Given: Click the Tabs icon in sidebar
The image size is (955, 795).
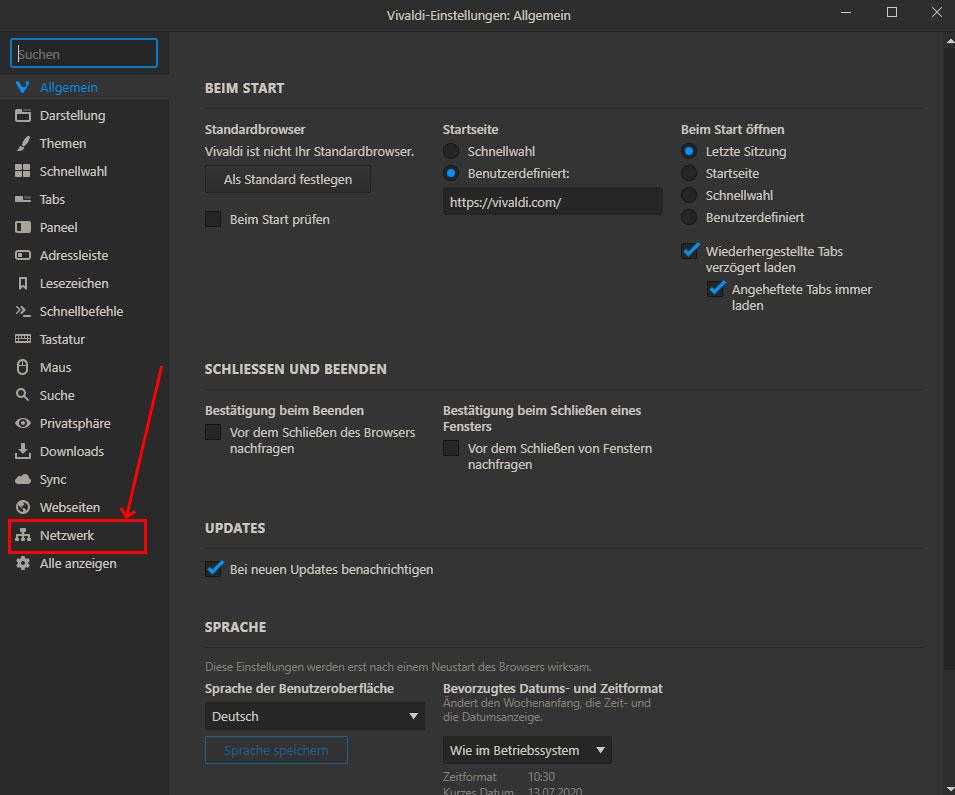Looking at the screenshot, I should [x=23, y=199].
